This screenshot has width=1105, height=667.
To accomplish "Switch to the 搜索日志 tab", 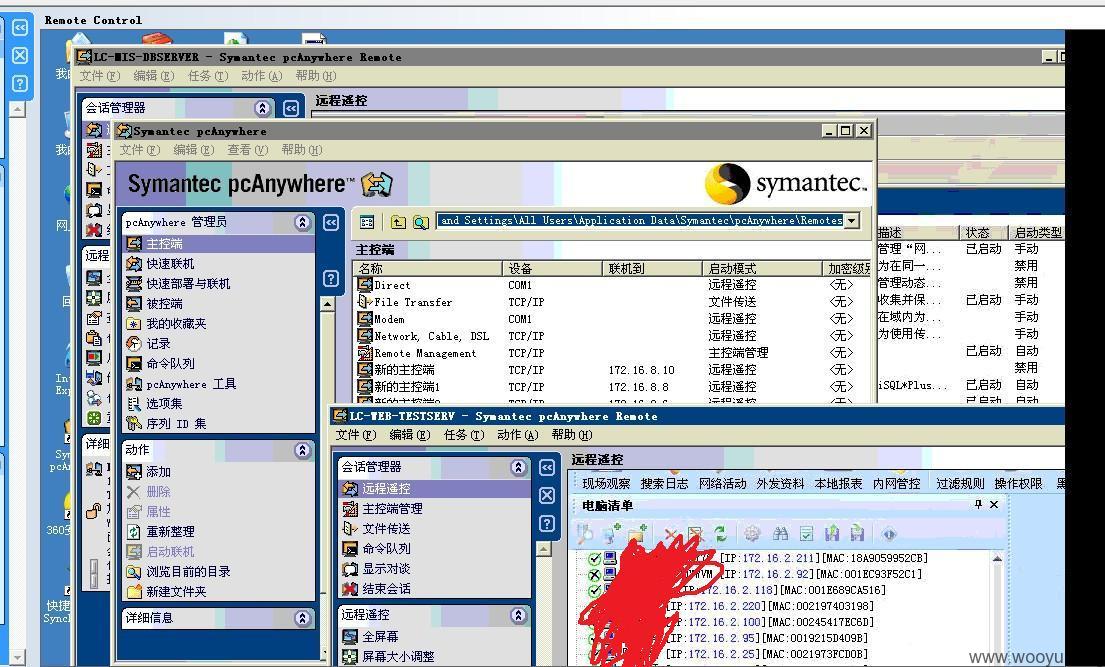I will (x=664, y=483).
